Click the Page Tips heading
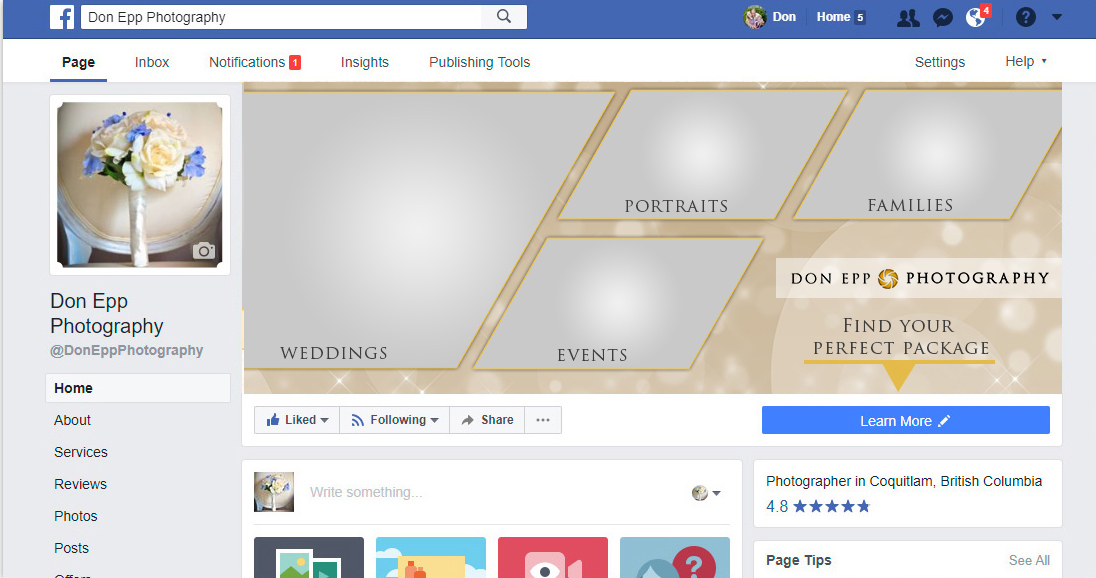The image size is (1096, 578). (798, 561)
